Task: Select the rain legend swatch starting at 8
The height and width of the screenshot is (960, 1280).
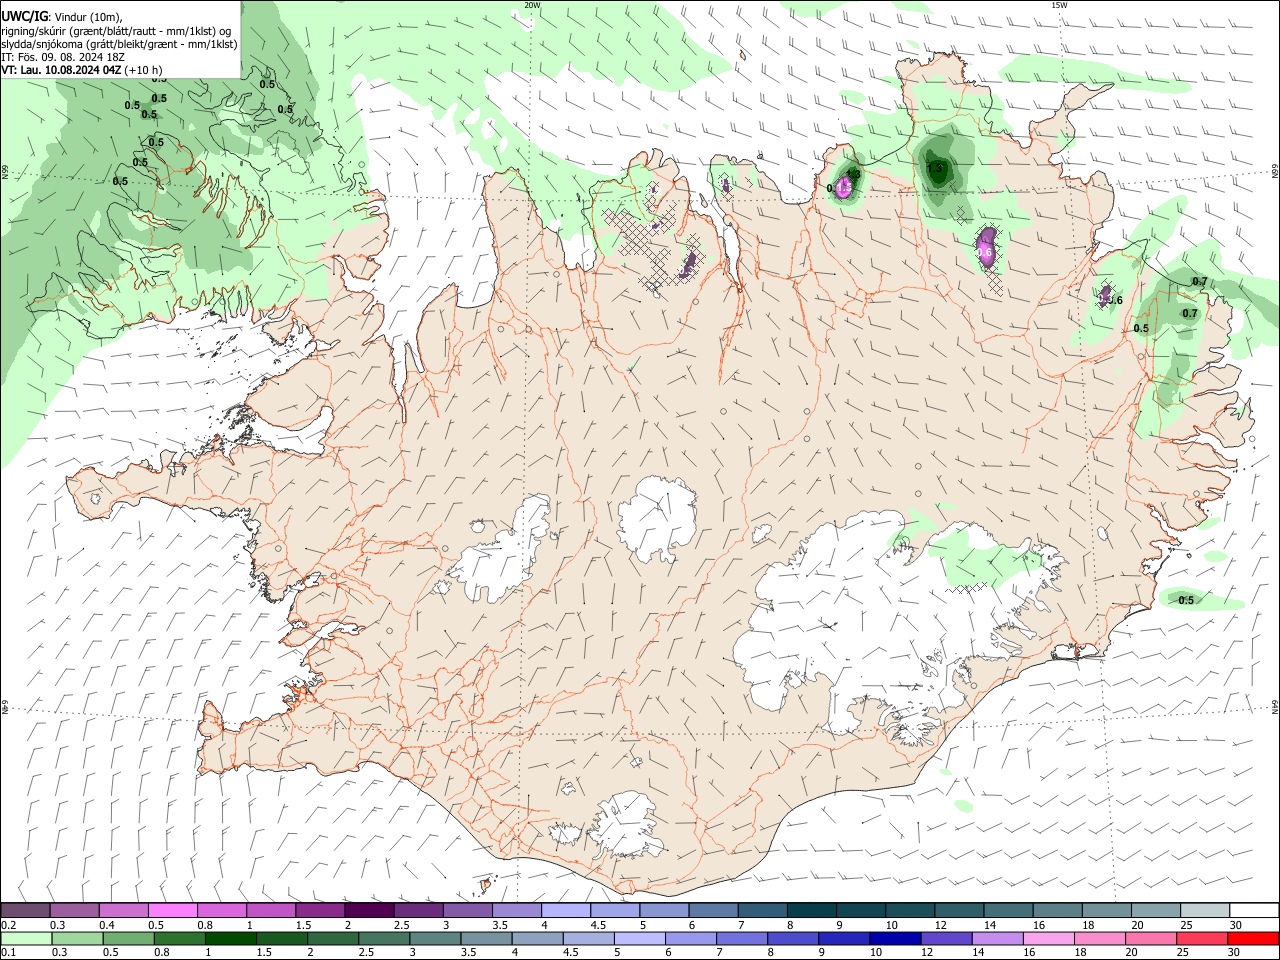Action: [x=793, y=939]
